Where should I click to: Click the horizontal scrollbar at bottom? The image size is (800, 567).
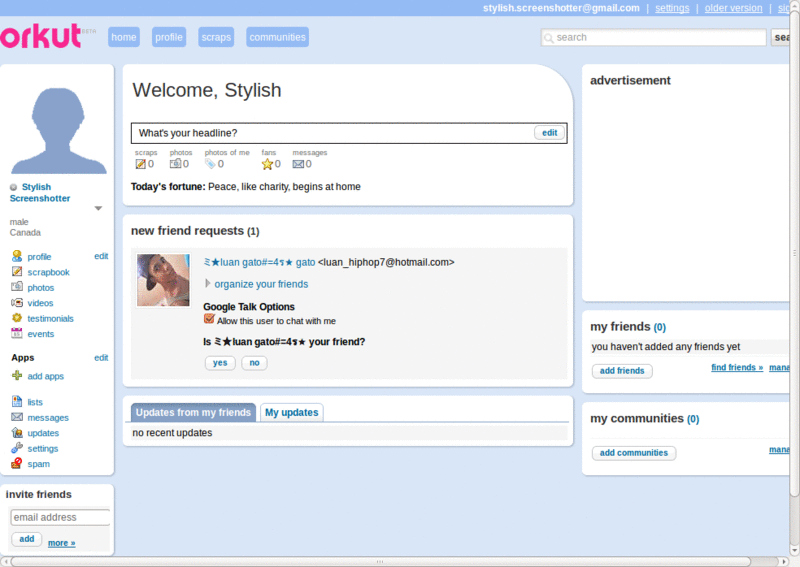click(380, 561)
